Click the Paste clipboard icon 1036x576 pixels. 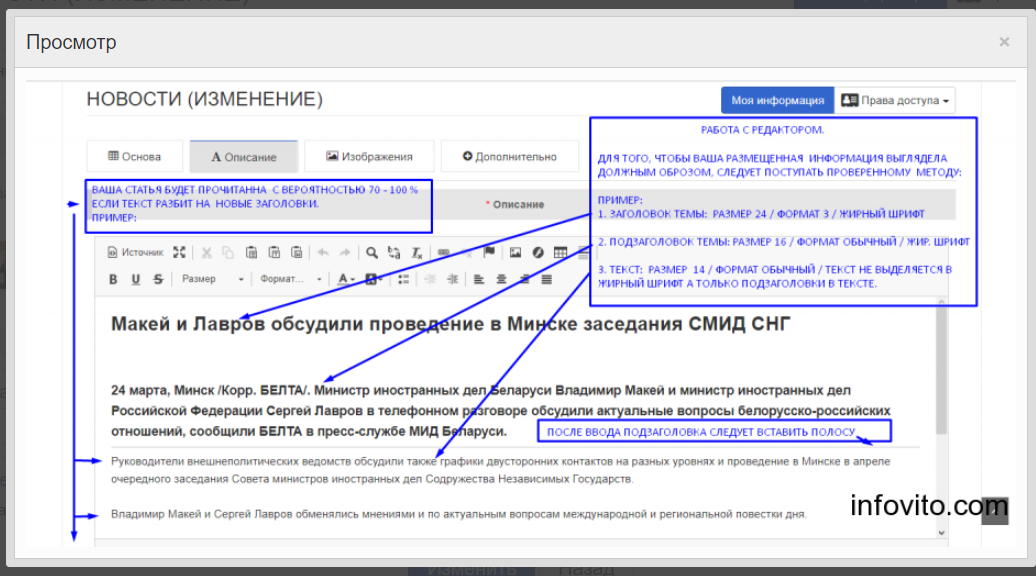pyautogui.click(x=251, y=252)
